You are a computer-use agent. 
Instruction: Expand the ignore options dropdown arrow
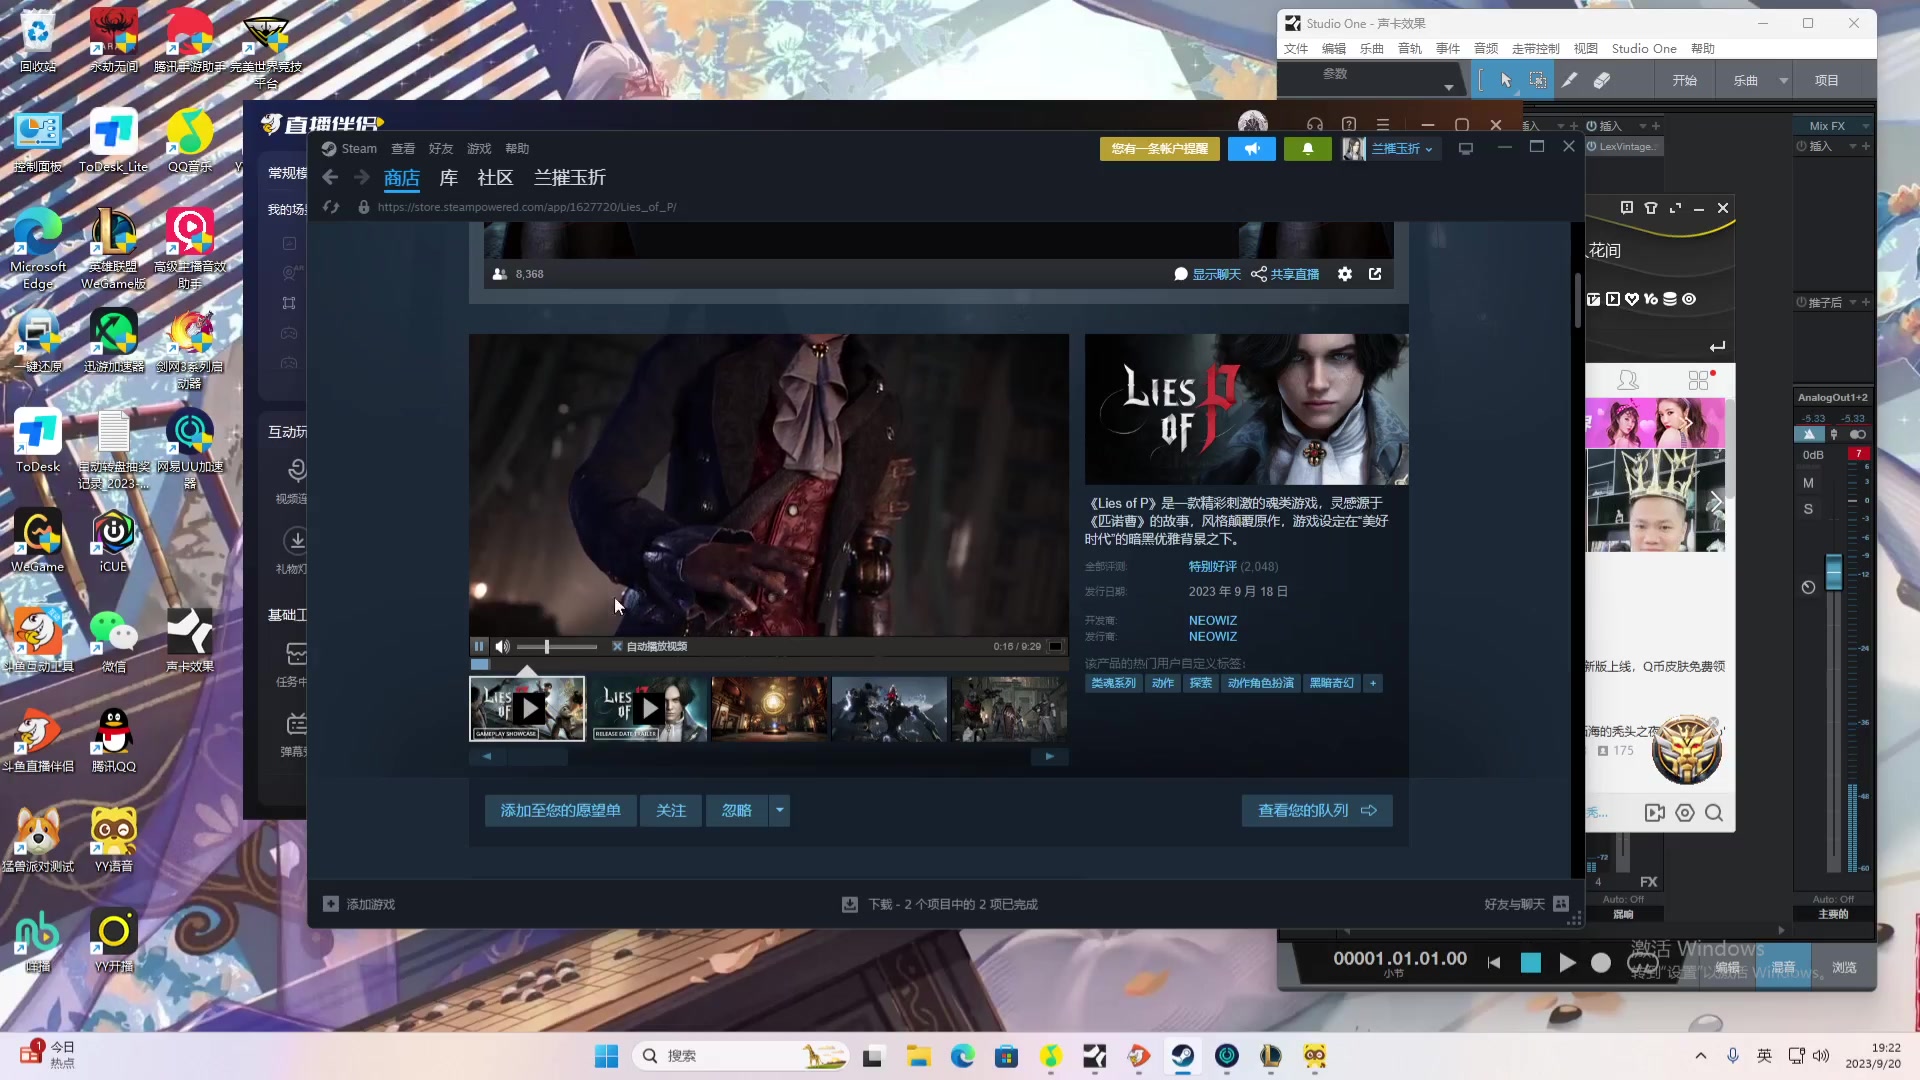[780, 811]
